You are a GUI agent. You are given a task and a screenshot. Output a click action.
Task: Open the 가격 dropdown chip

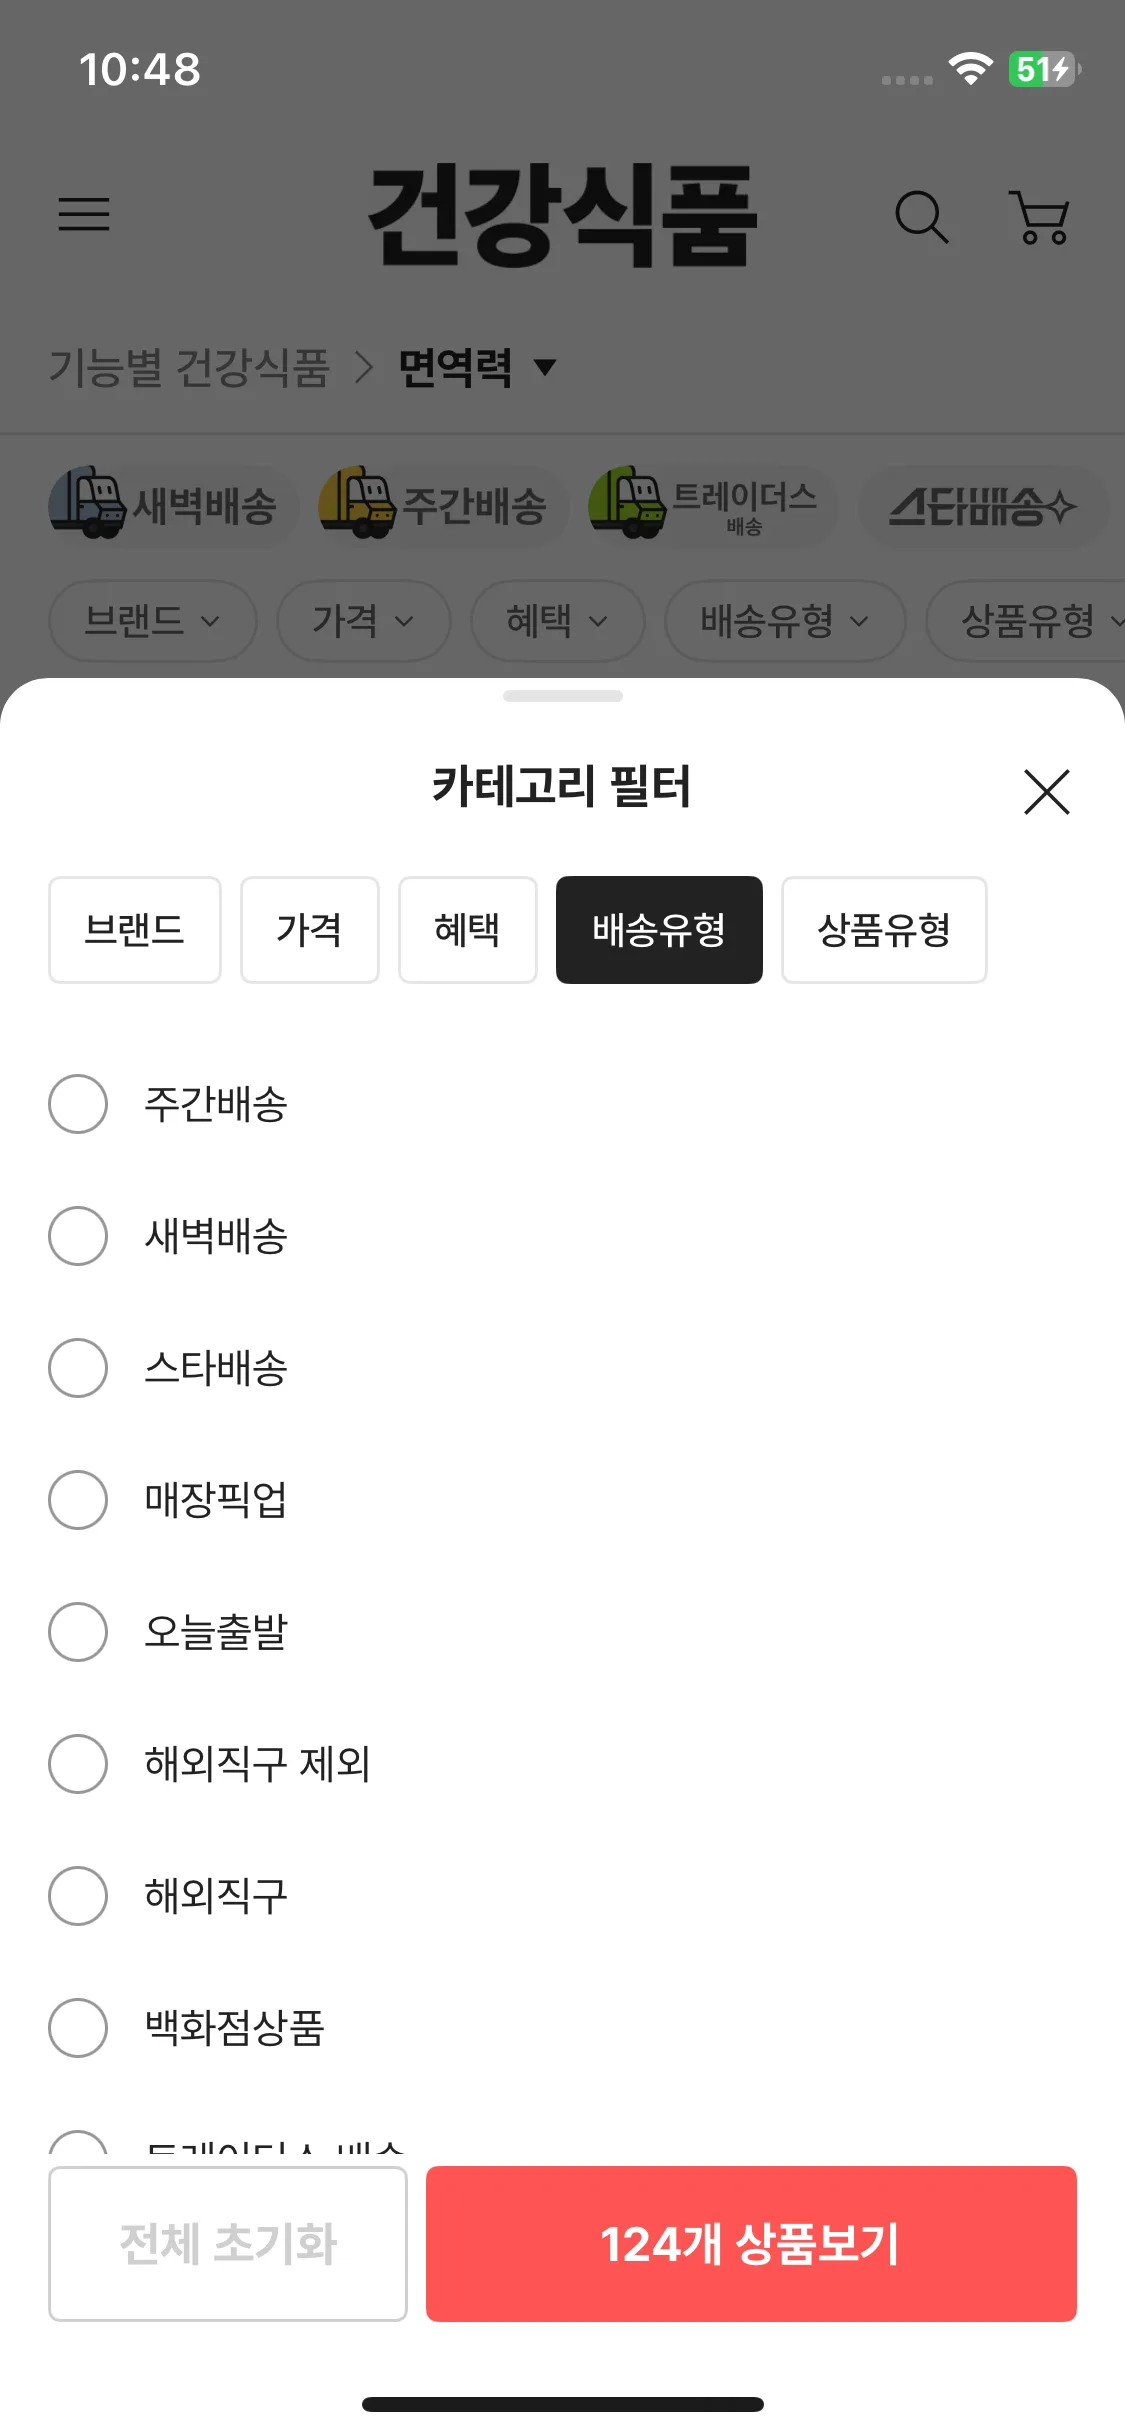(363, 621)
